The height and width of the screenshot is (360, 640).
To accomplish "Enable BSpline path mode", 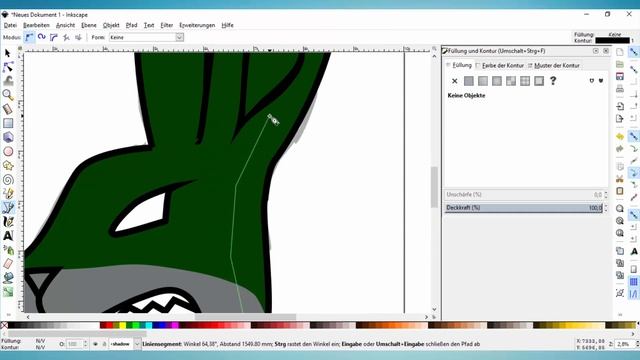I will pos(53,37).
